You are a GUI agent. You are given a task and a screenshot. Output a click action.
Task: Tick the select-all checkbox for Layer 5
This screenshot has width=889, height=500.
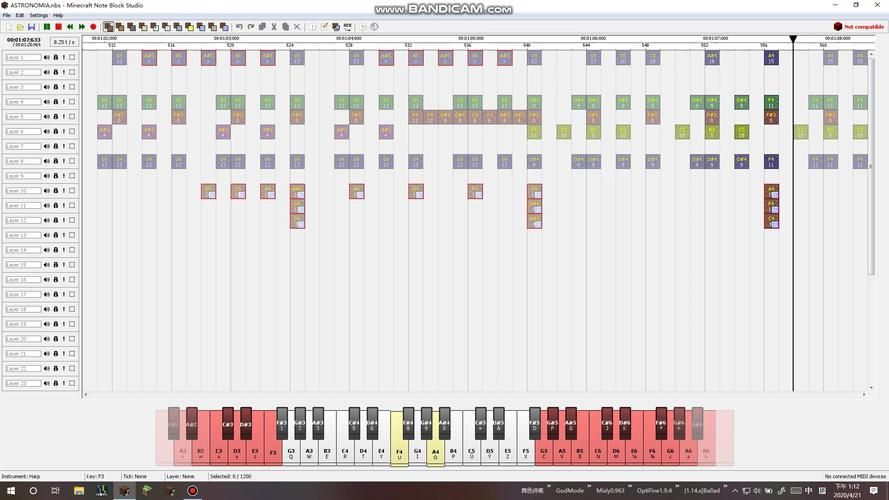(72, 116)
